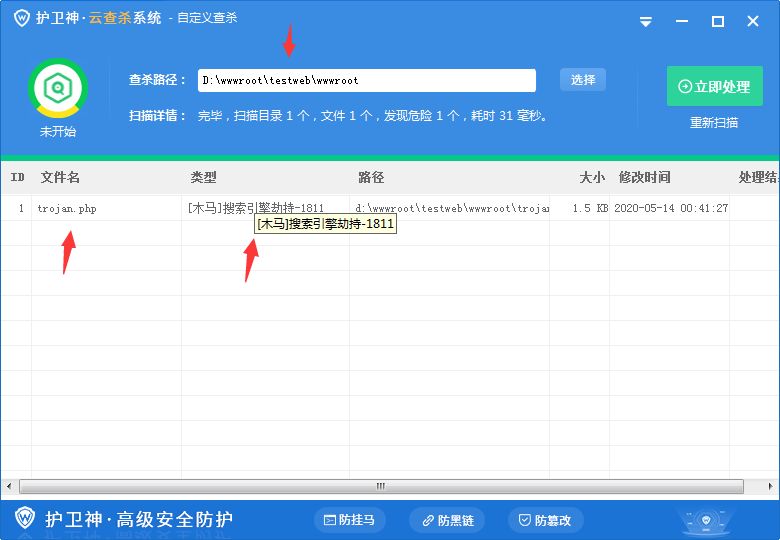
Task: Click the 护卫神 shield logo in title bar
Action: pyautogui.click(x=20, y=19)
